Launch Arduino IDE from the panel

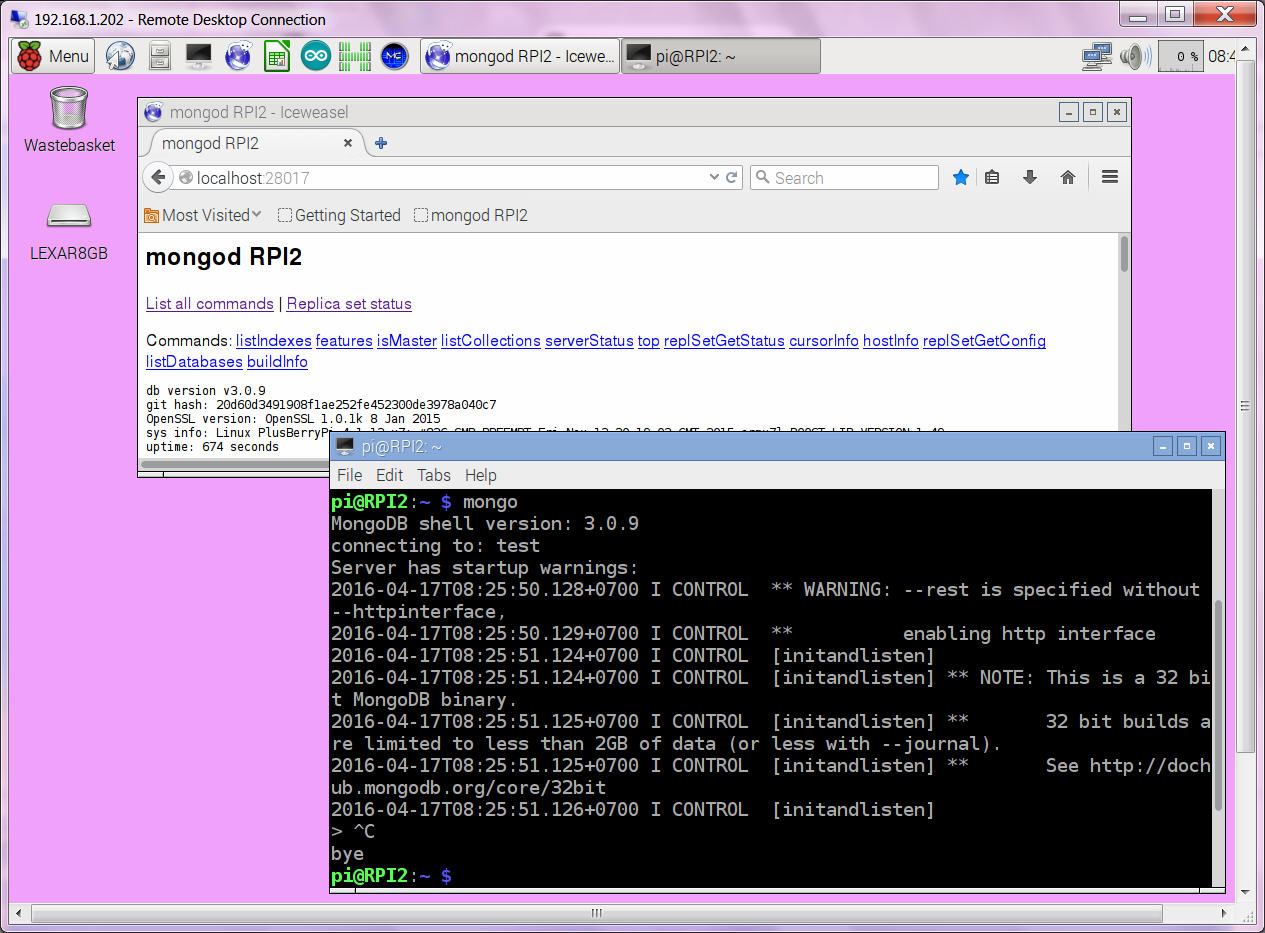pyautogui.click(x=316, y=56)
